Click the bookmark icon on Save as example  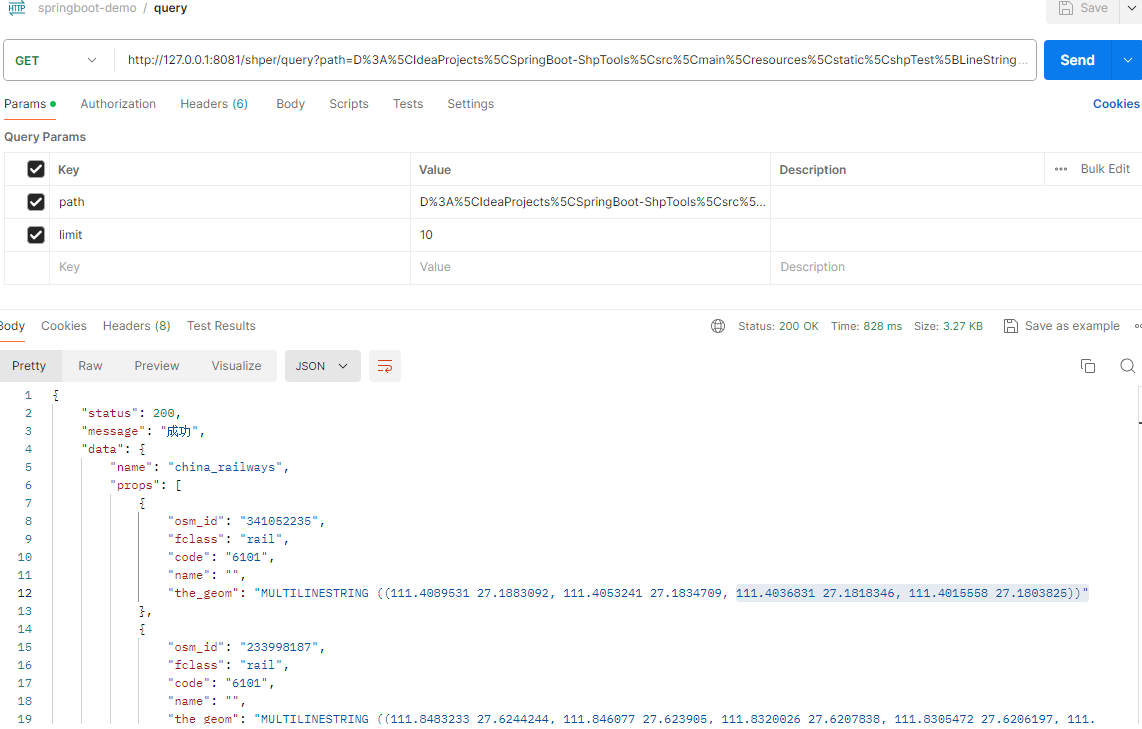click(x=1010, y=325)
